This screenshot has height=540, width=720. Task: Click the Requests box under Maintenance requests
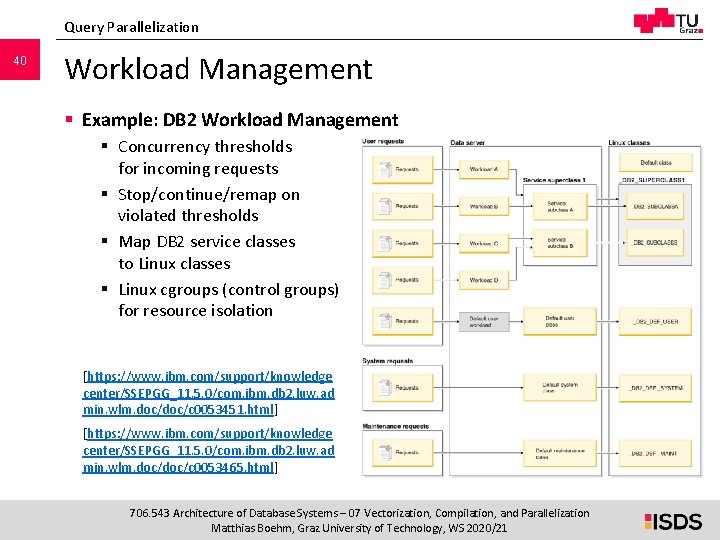pos(402,453)
